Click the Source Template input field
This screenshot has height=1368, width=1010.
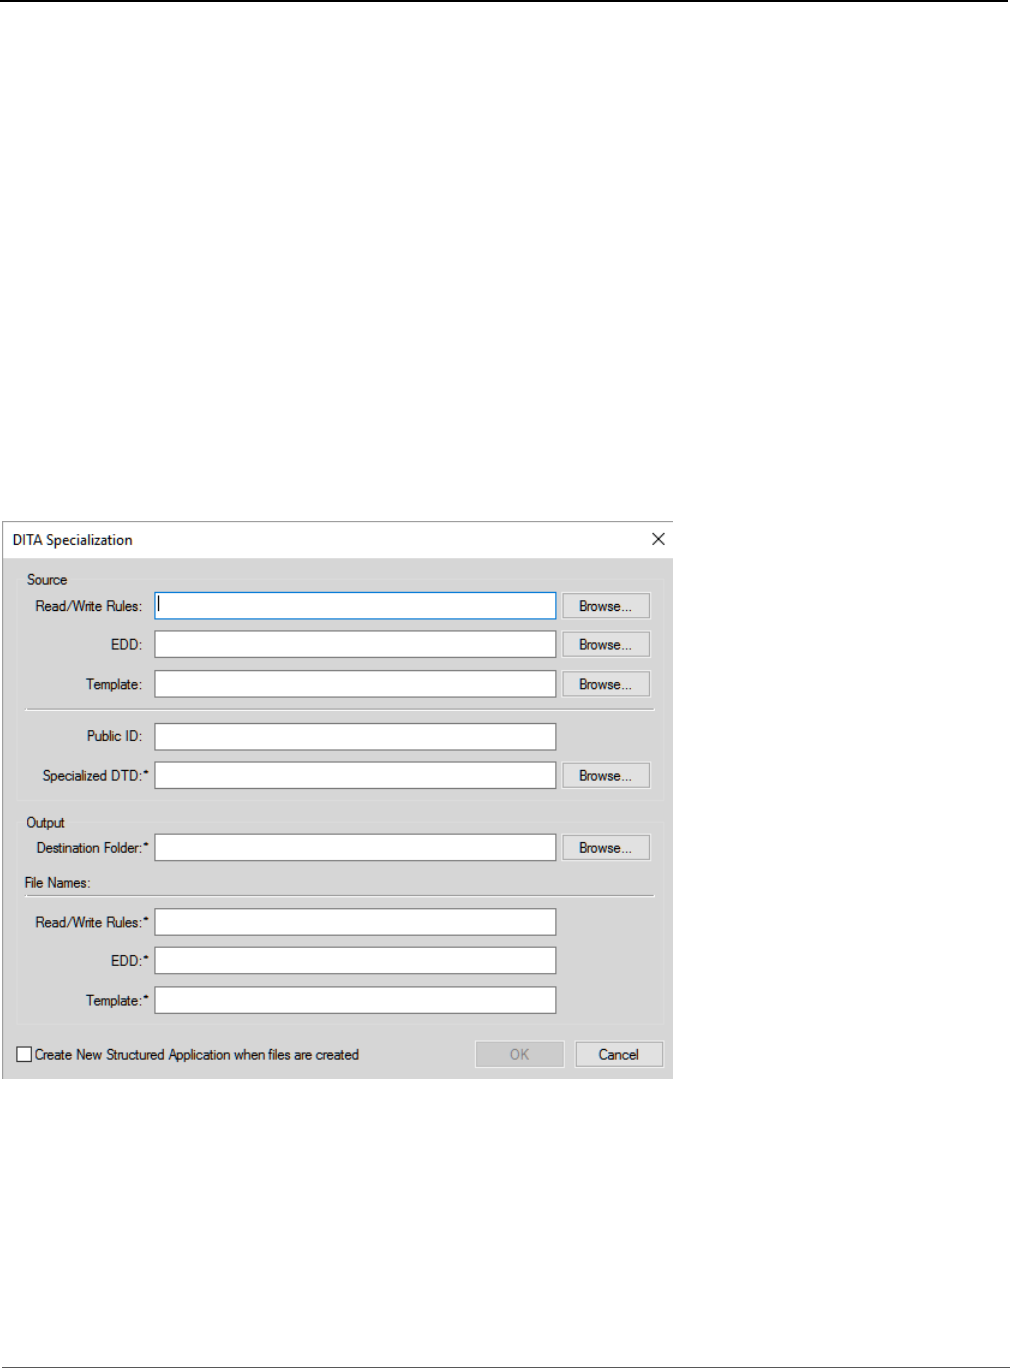pyautogui.click(x=355, y=684)
